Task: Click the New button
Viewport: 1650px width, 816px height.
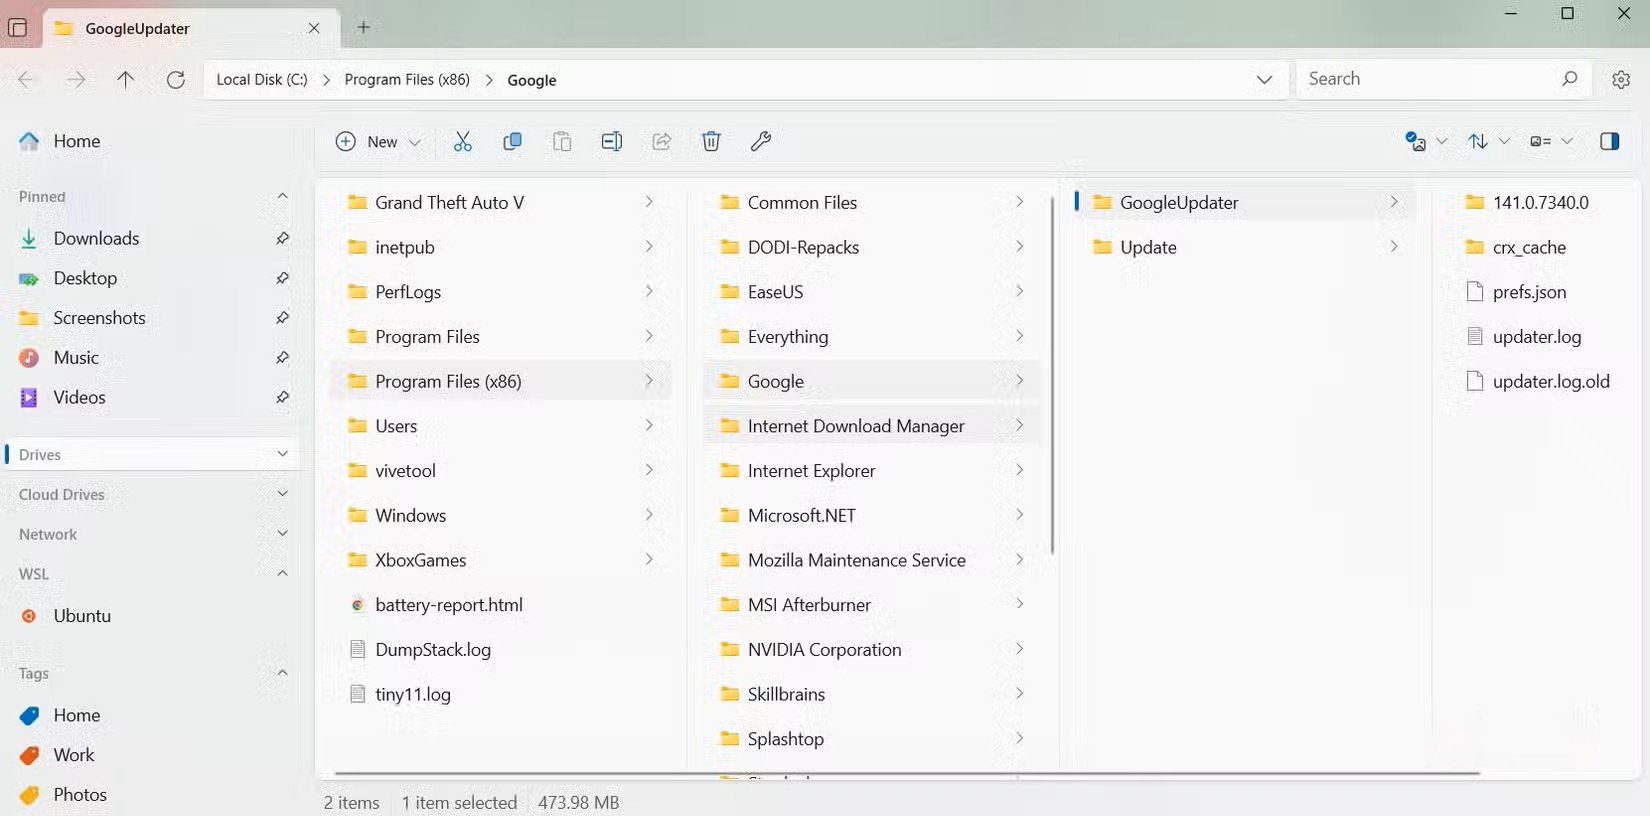Action: click(378, 142)
